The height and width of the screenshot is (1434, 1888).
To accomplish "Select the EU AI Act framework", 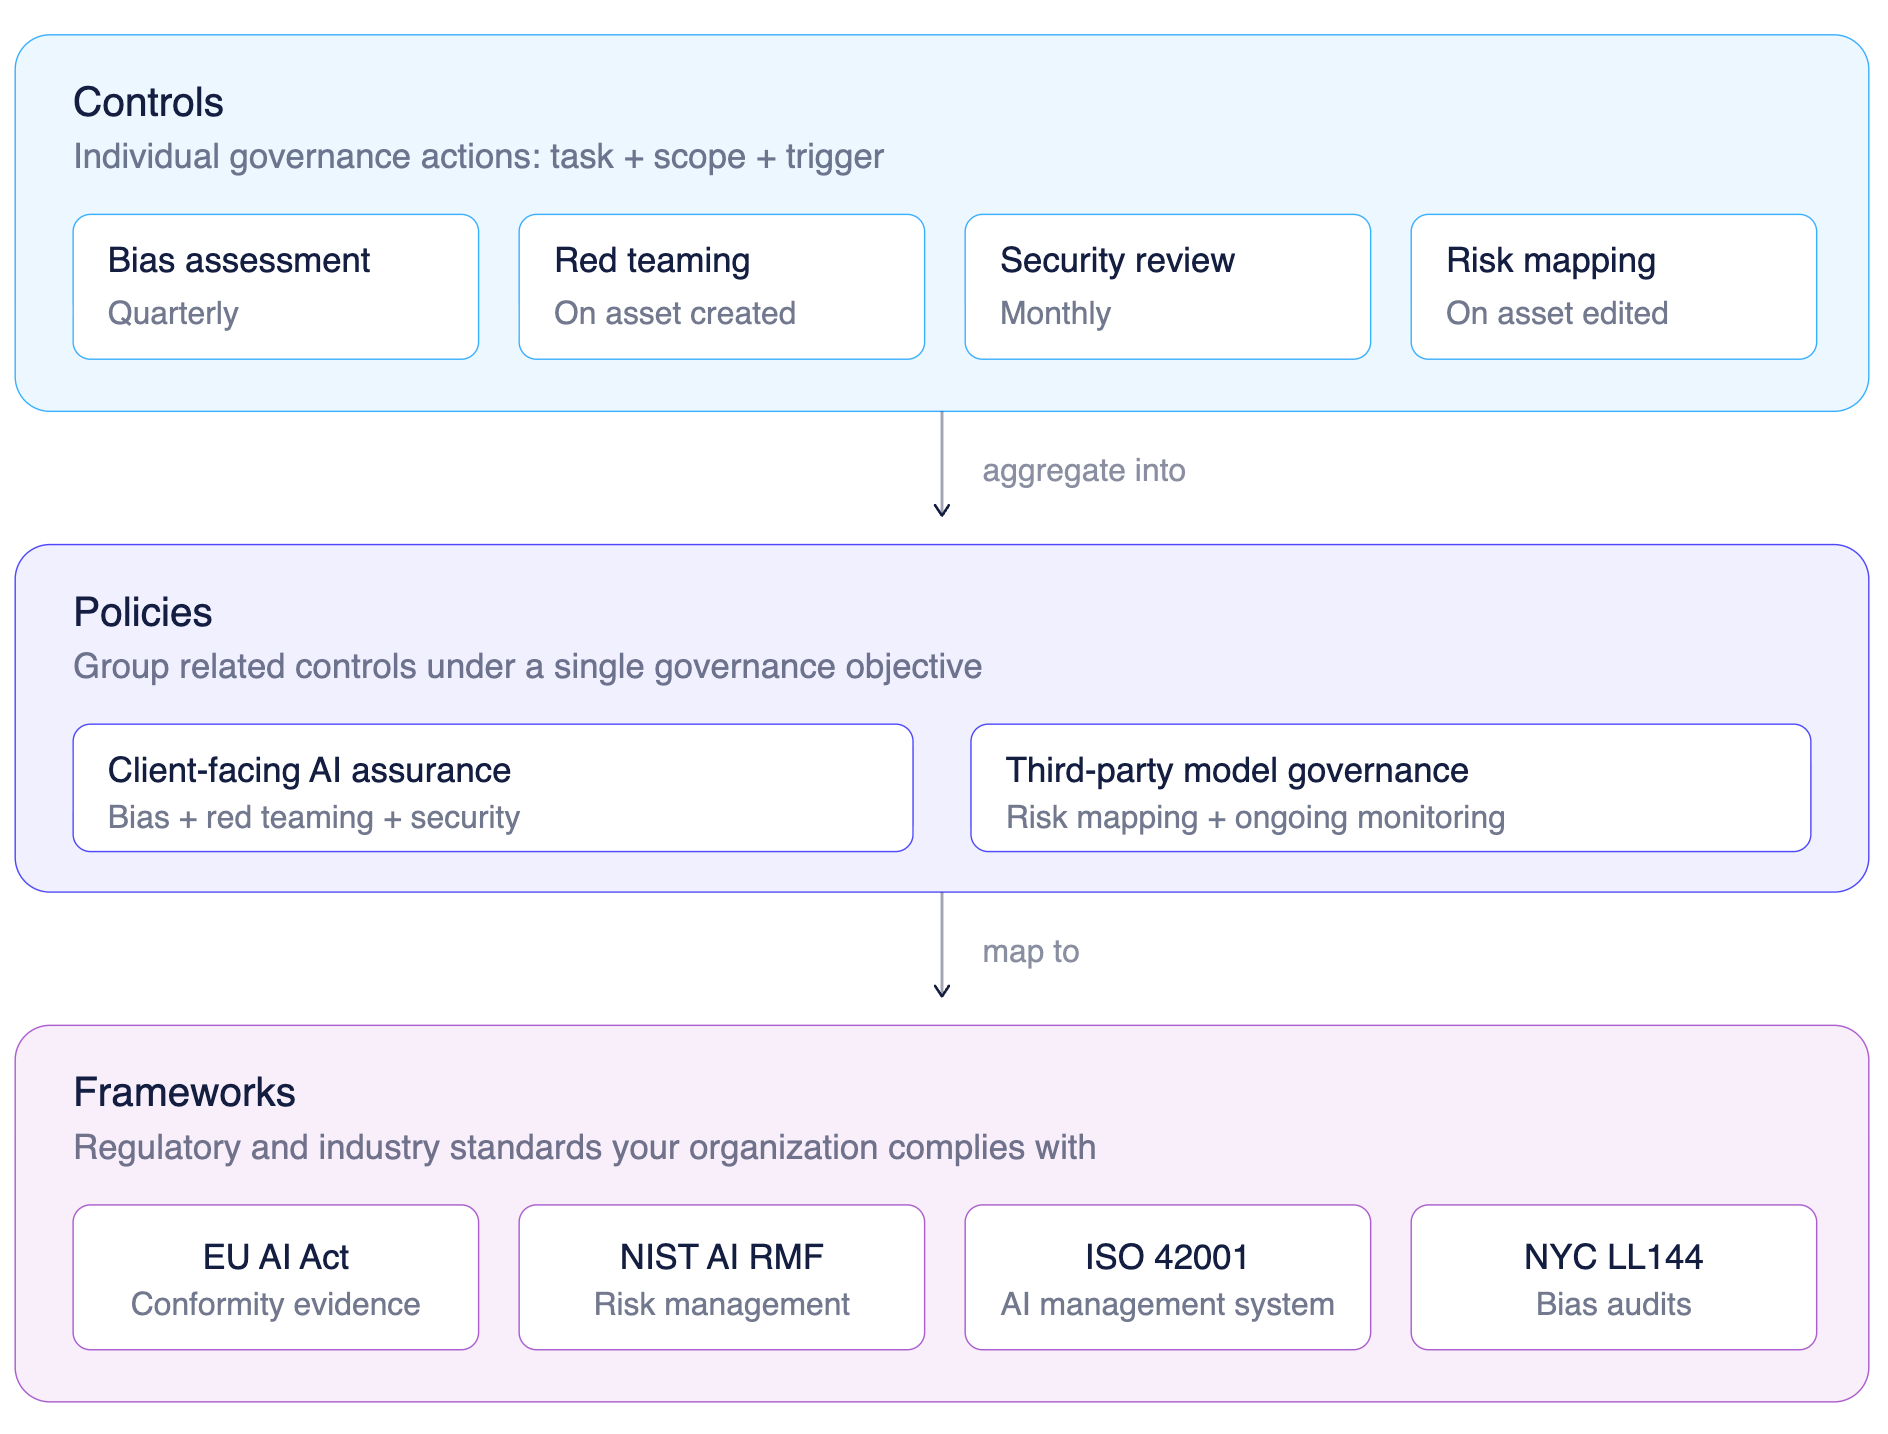I will pyautogui.click(x=276, y=1277).
